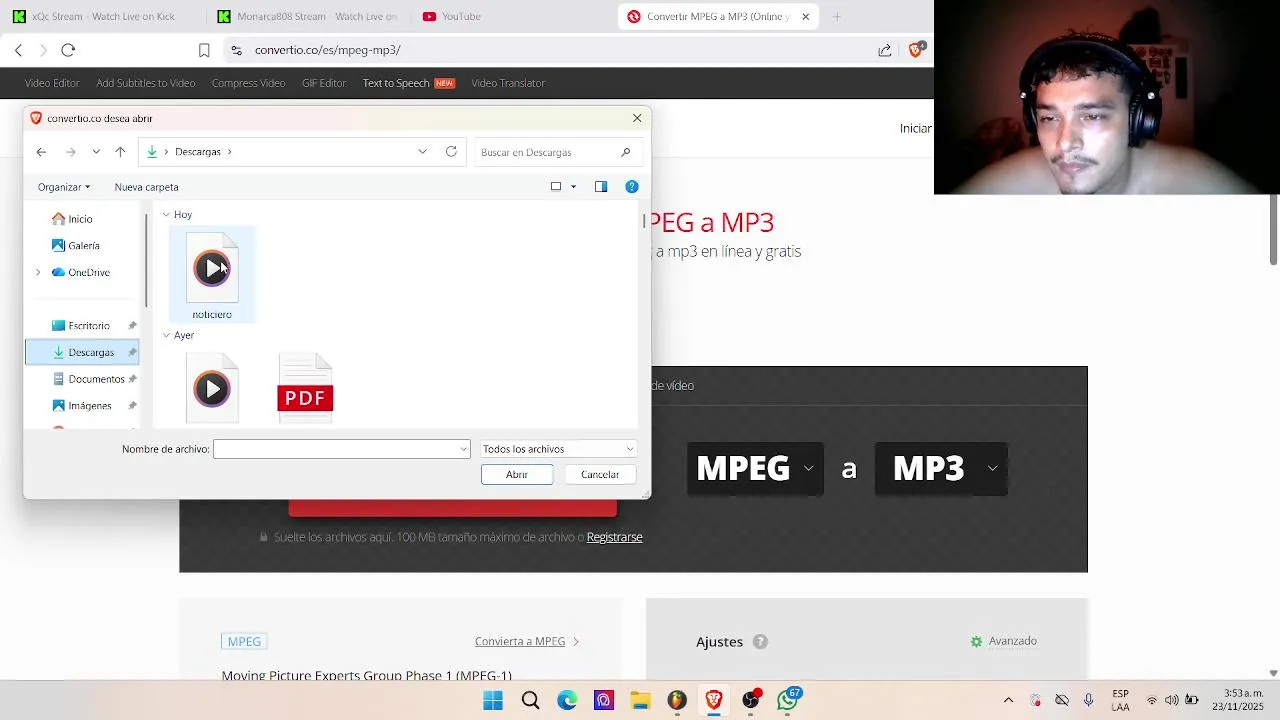Open the file name dropdown arrow

[x=463, y=449]
